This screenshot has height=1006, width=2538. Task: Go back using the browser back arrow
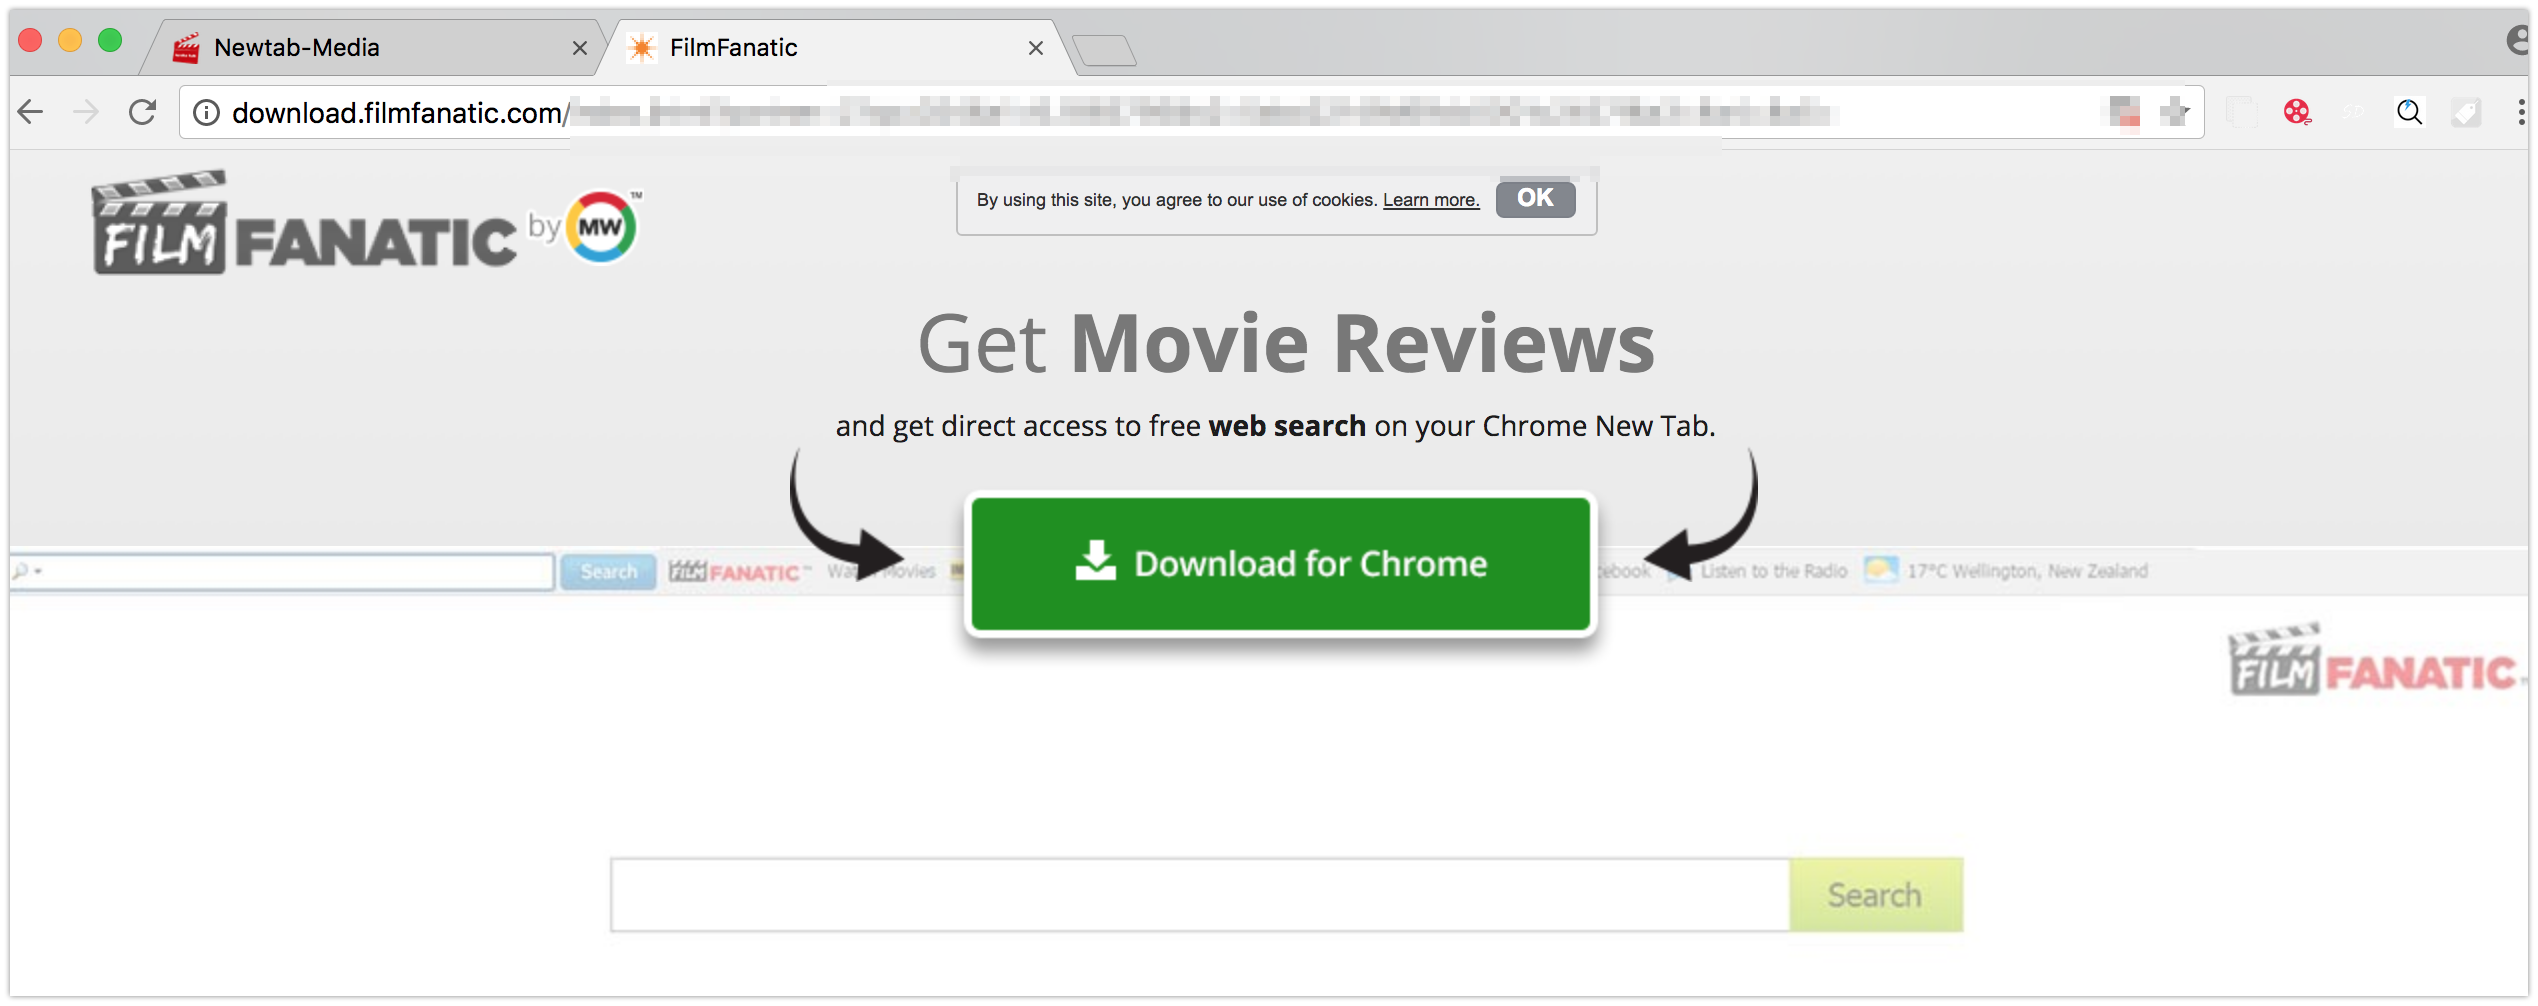pos(31,112)
